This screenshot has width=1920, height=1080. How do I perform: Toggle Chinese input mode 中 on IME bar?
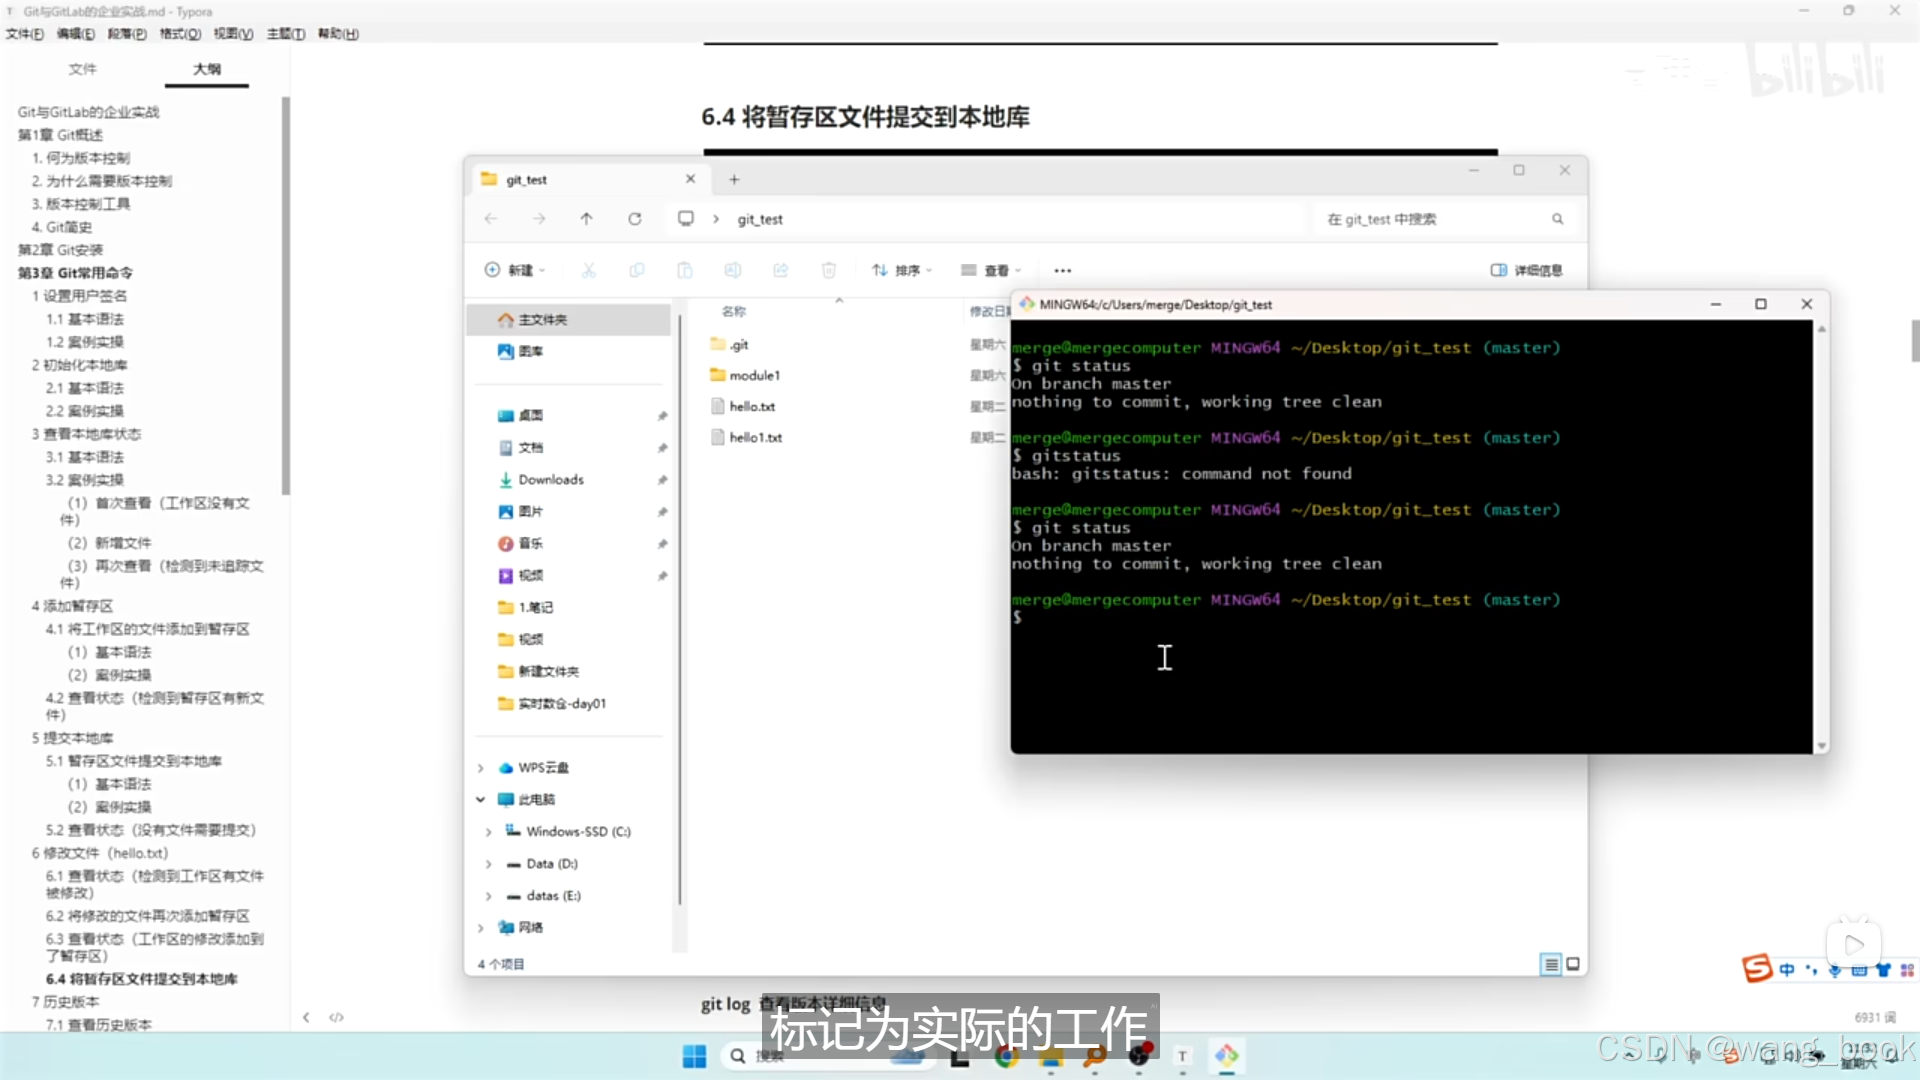point(1787,970)
